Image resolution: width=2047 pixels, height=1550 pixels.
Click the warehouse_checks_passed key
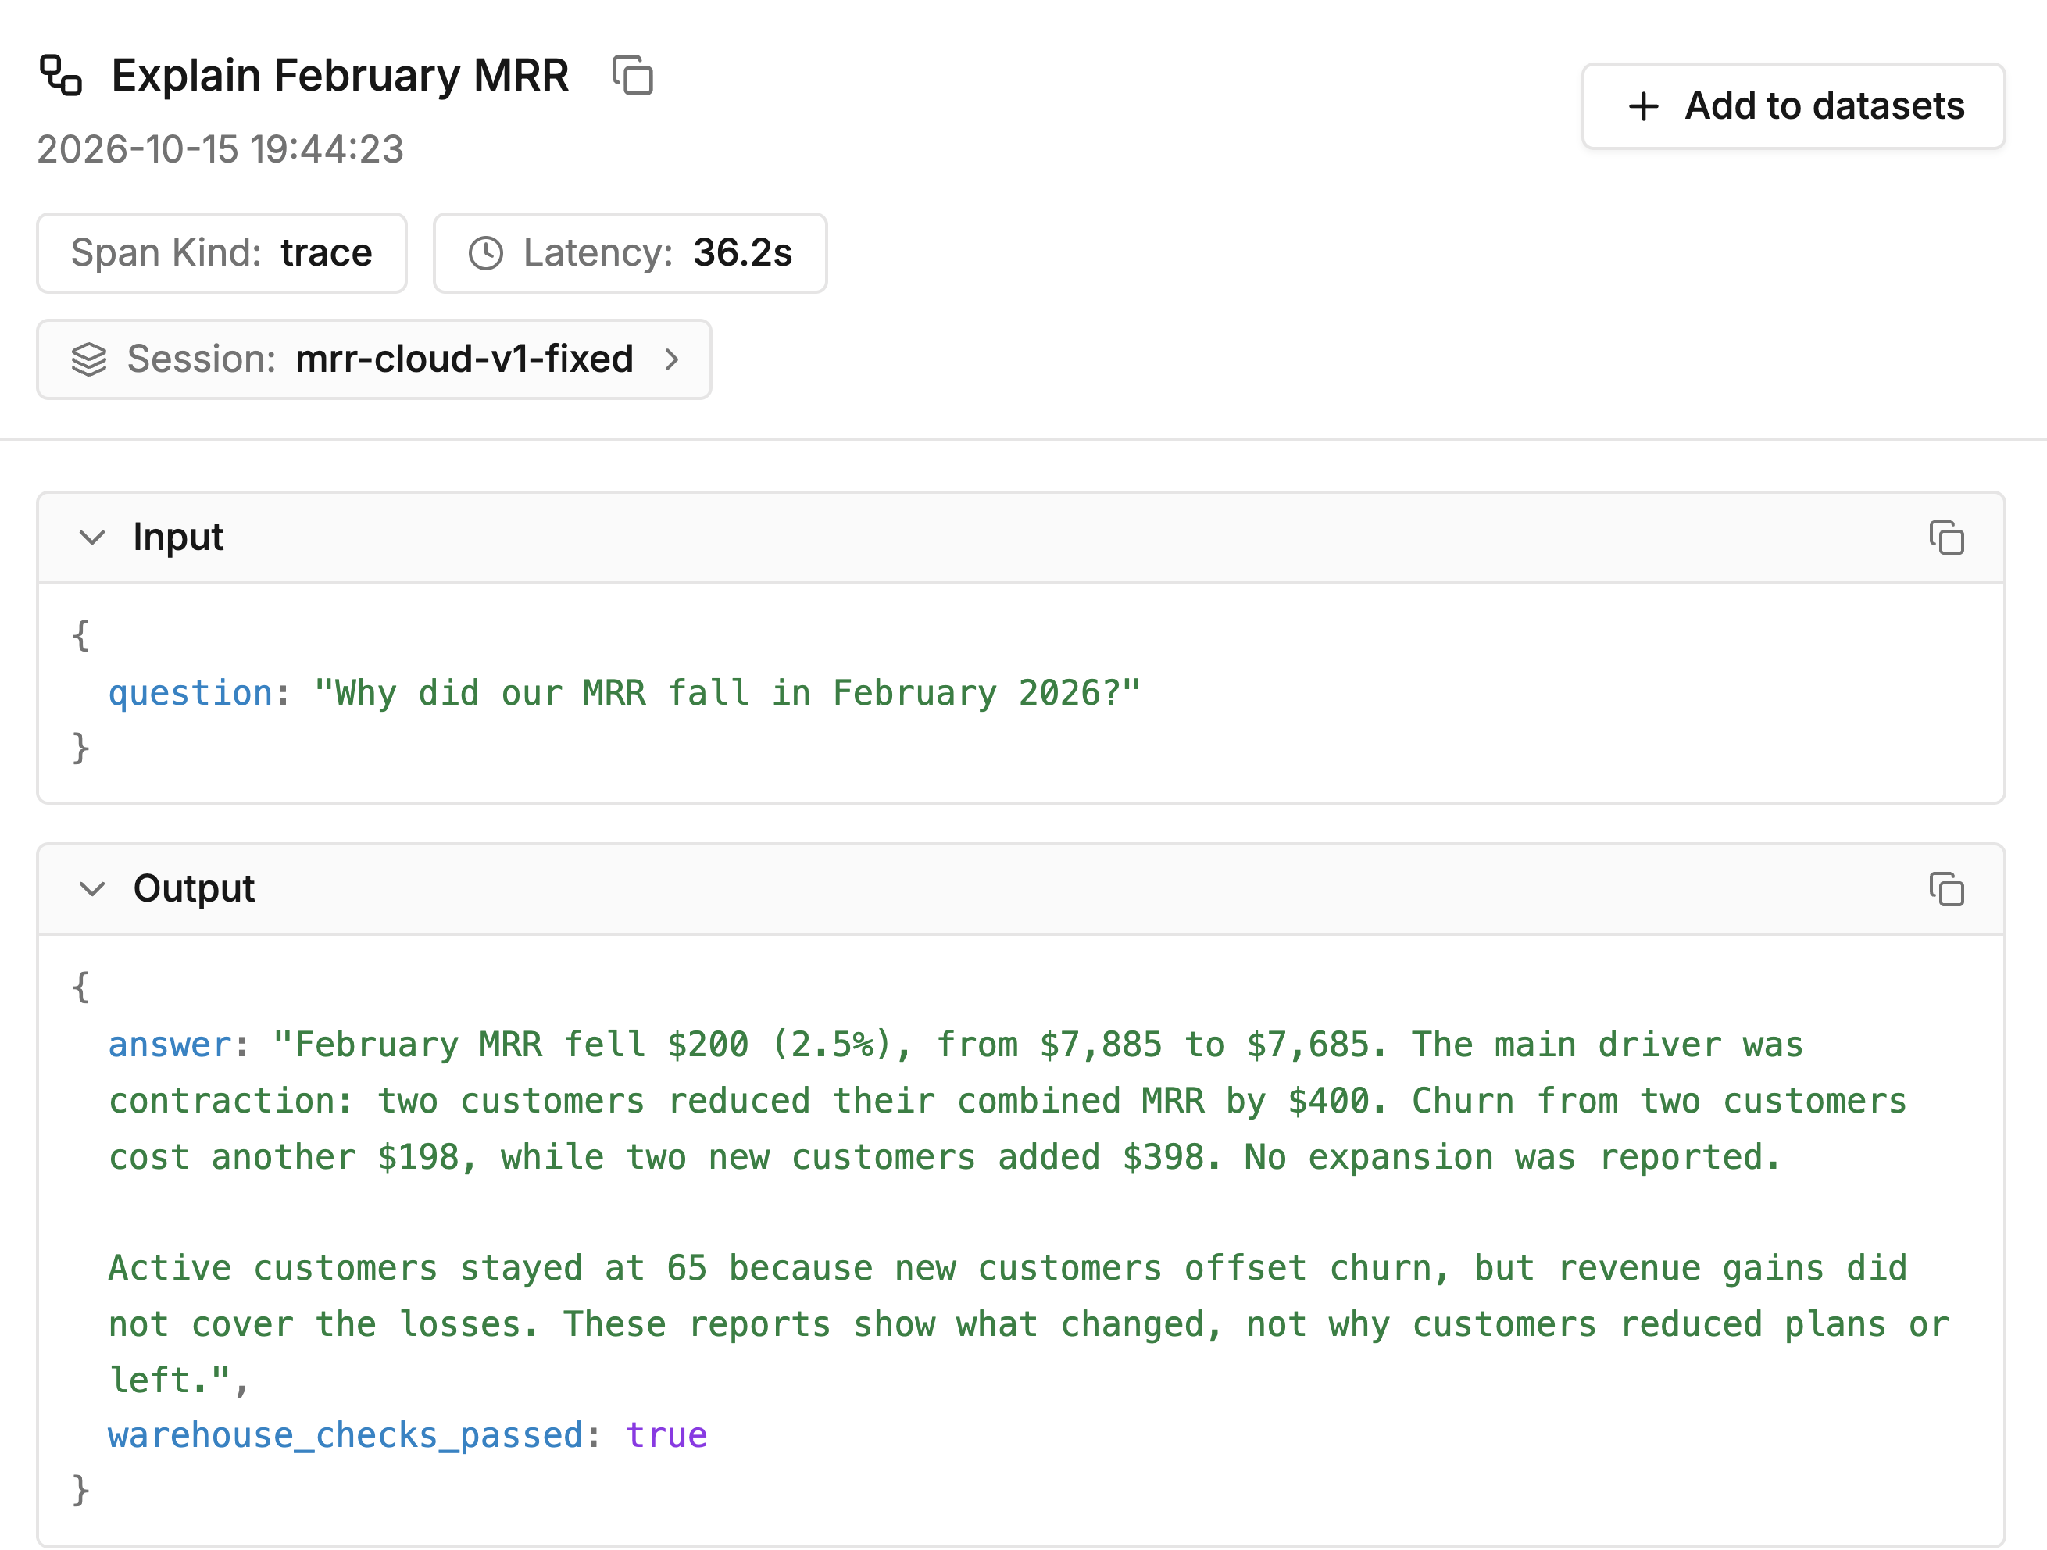coord(345,1436)
